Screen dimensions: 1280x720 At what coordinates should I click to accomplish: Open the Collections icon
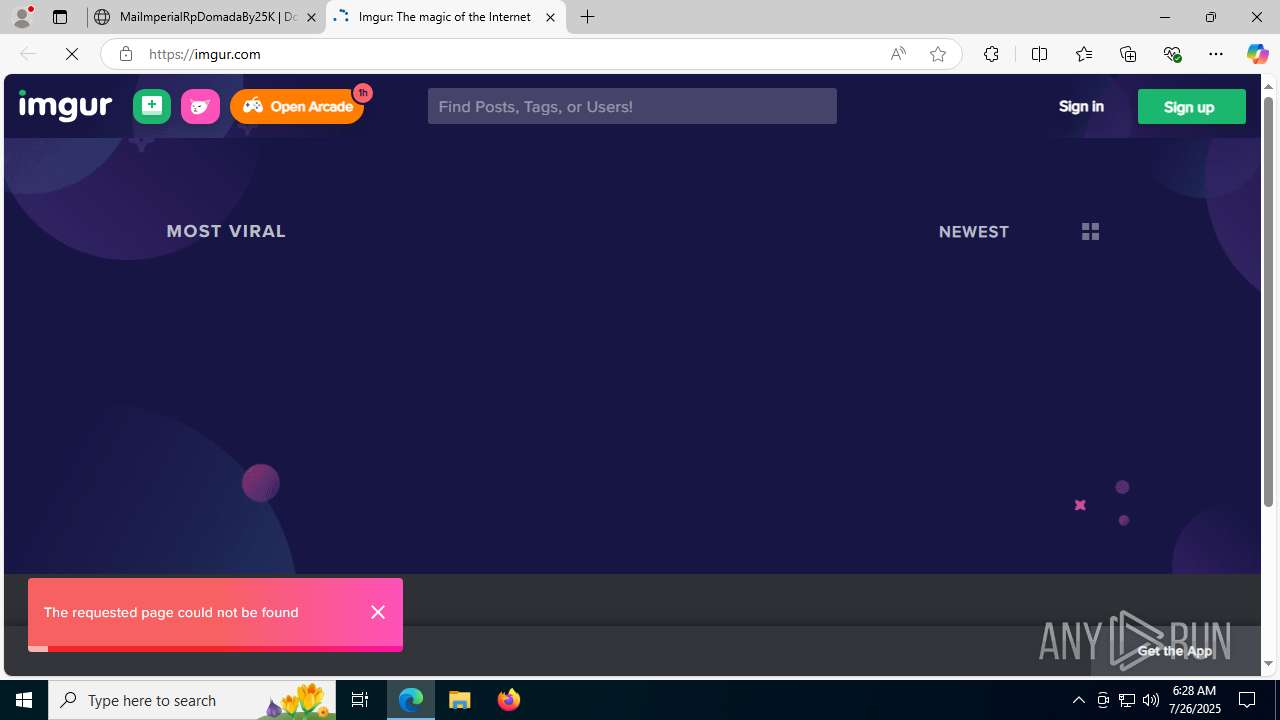[x=1128, y=54]
